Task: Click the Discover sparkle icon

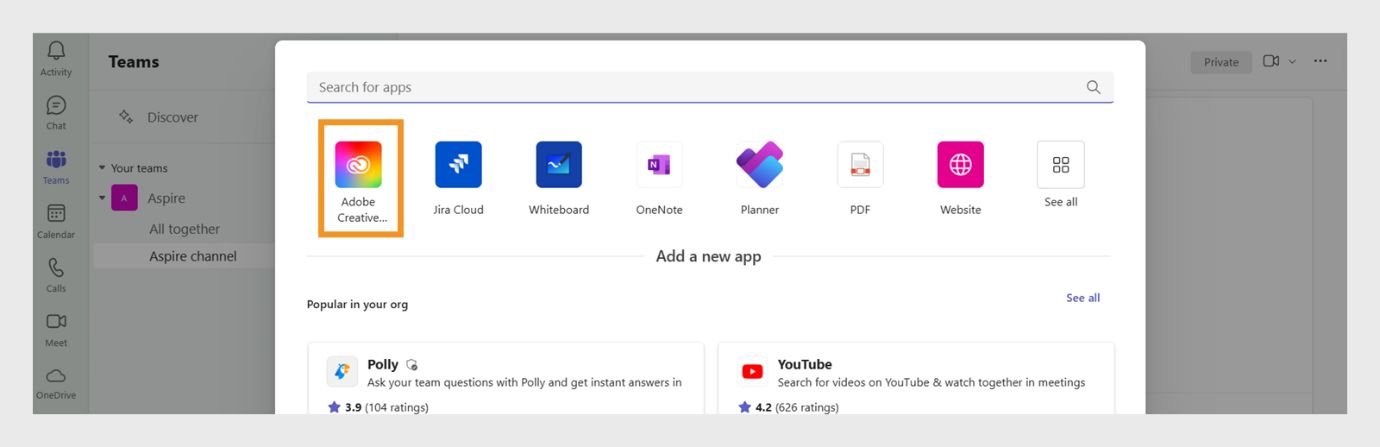Action: point(126,117)
